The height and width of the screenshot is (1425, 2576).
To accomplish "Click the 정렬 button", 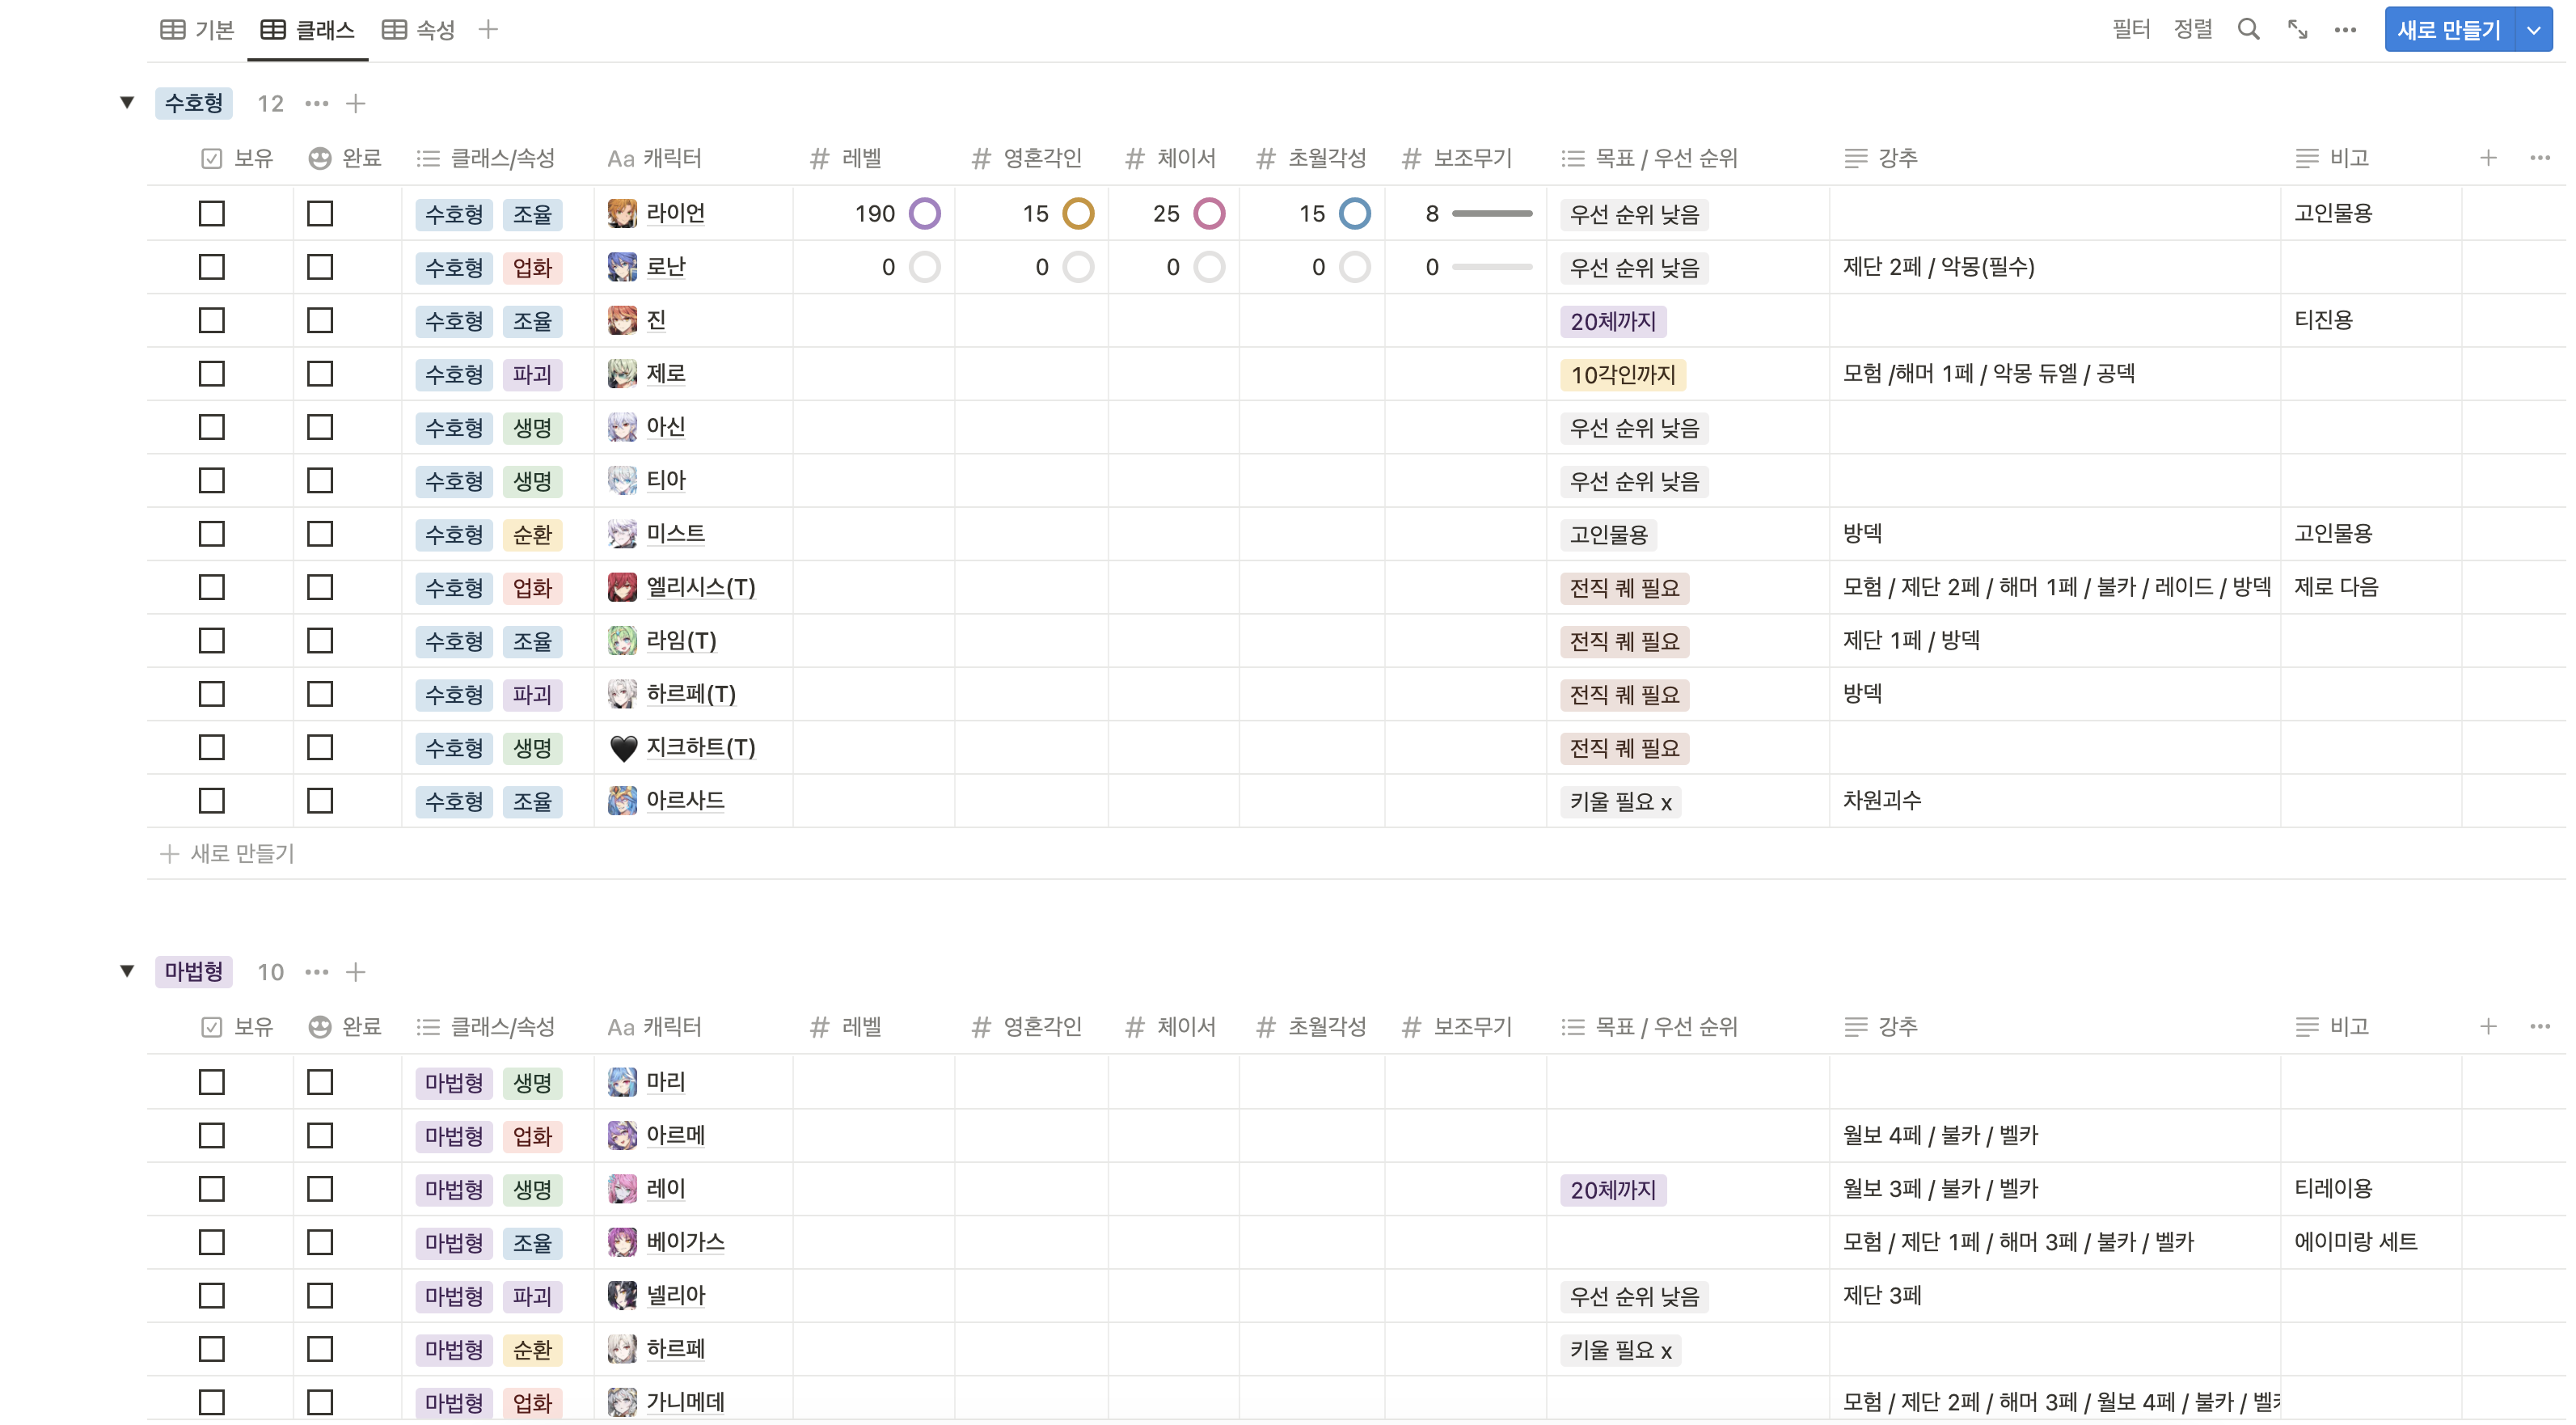I will (x=2192, y=30).
